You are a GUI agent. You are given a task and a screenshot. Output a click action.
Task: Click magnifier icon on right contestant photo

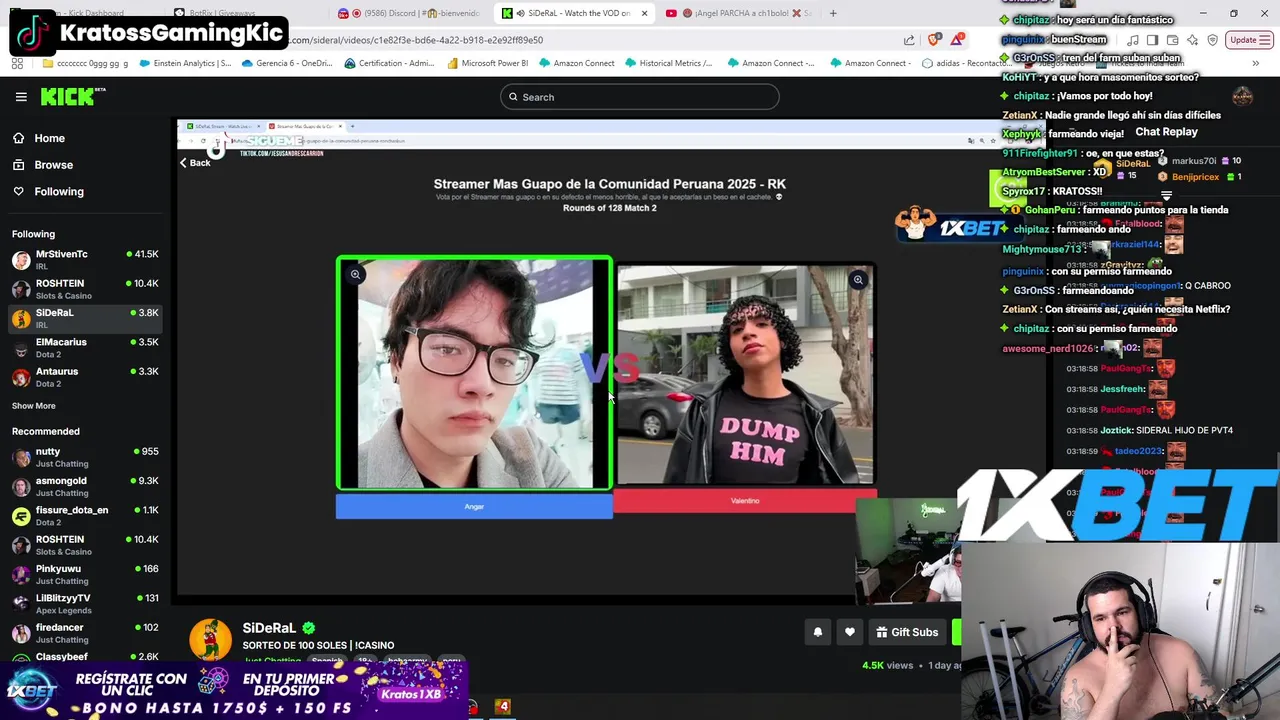tap(858, 280)
